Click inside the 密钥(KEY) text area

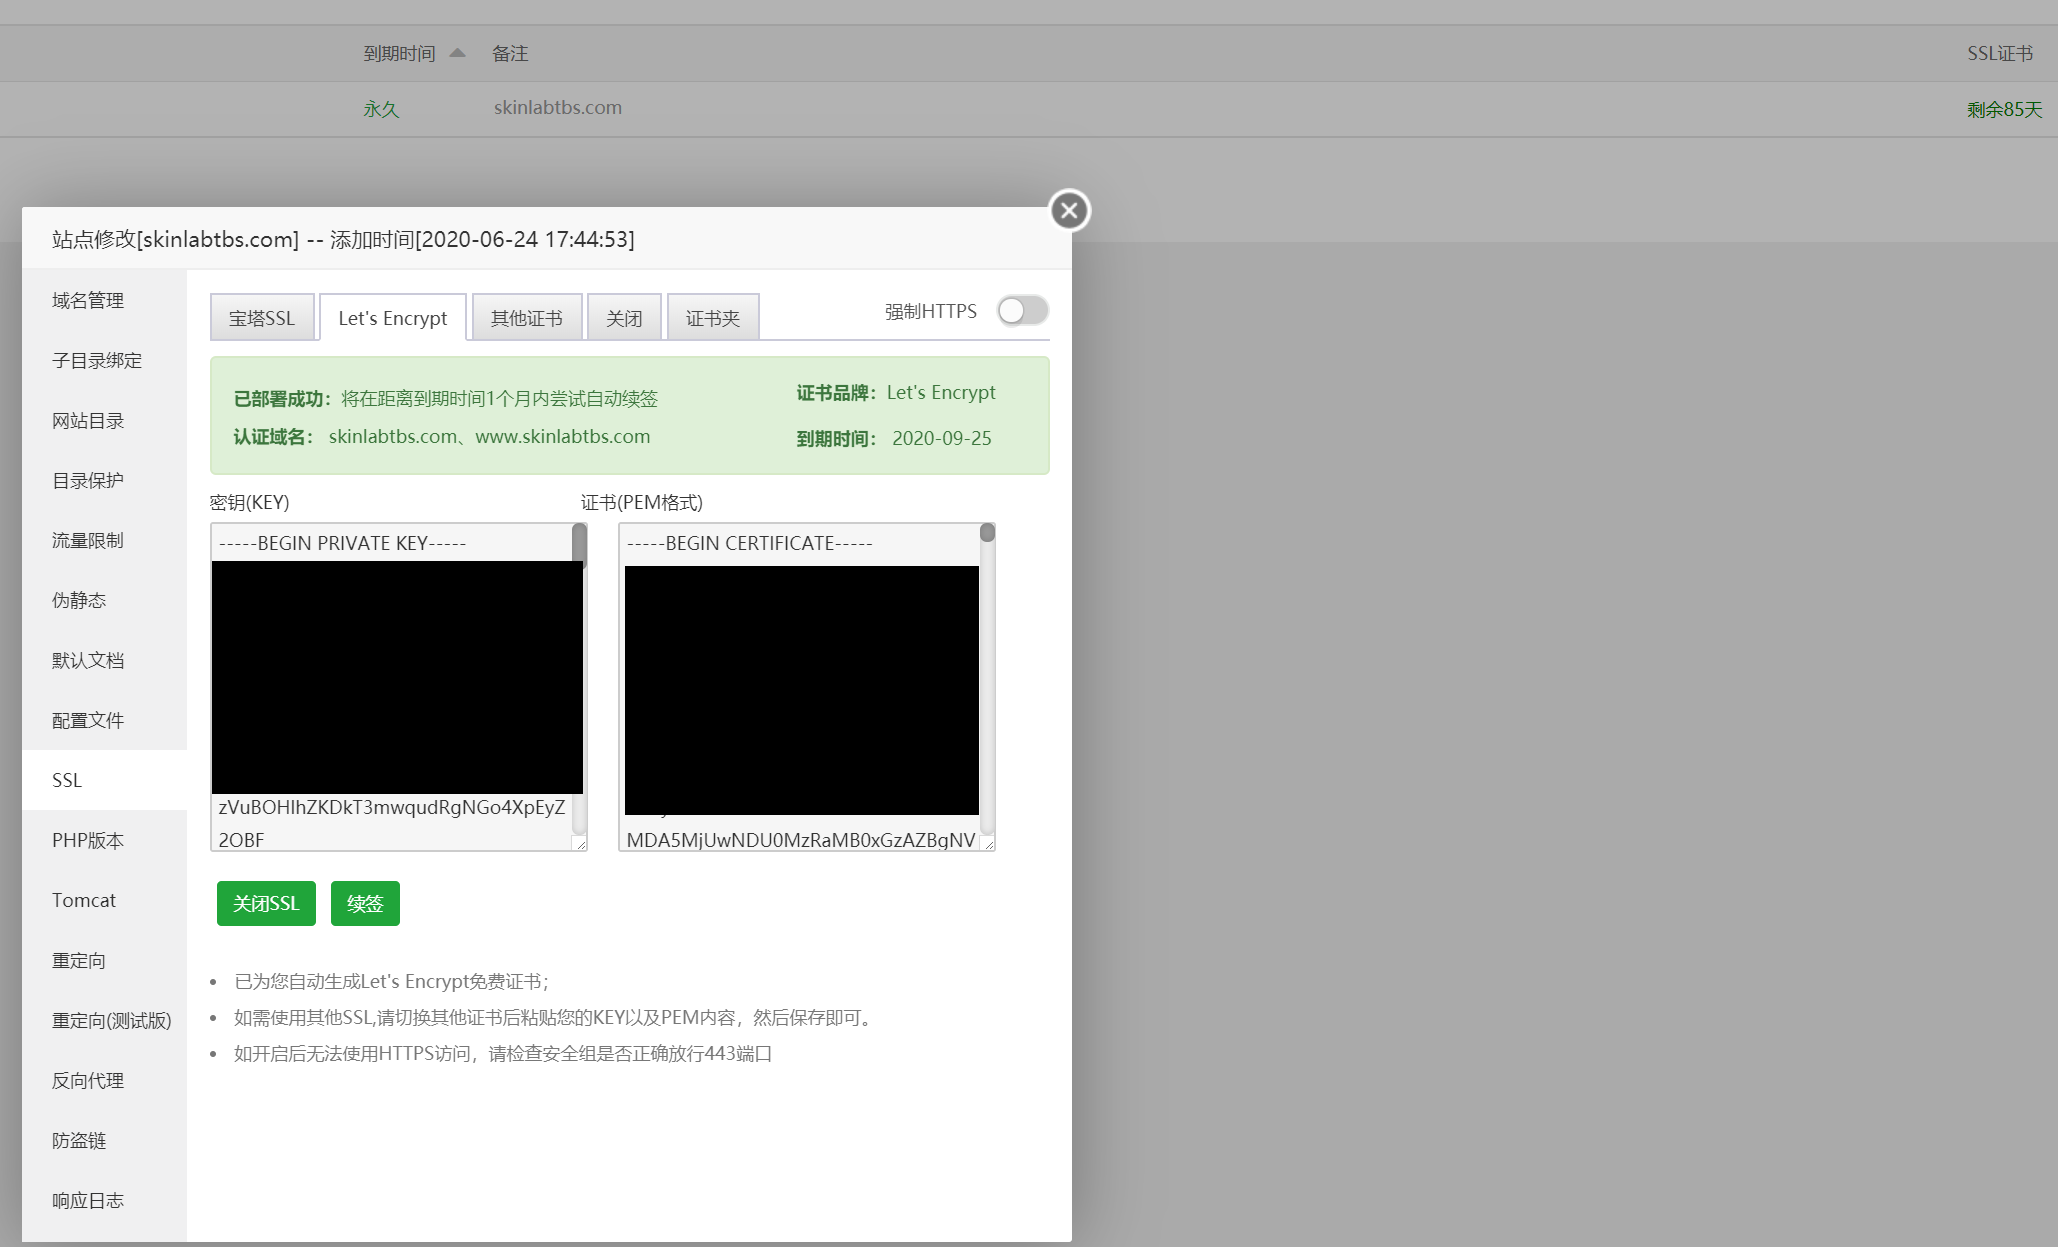[398, 687]
